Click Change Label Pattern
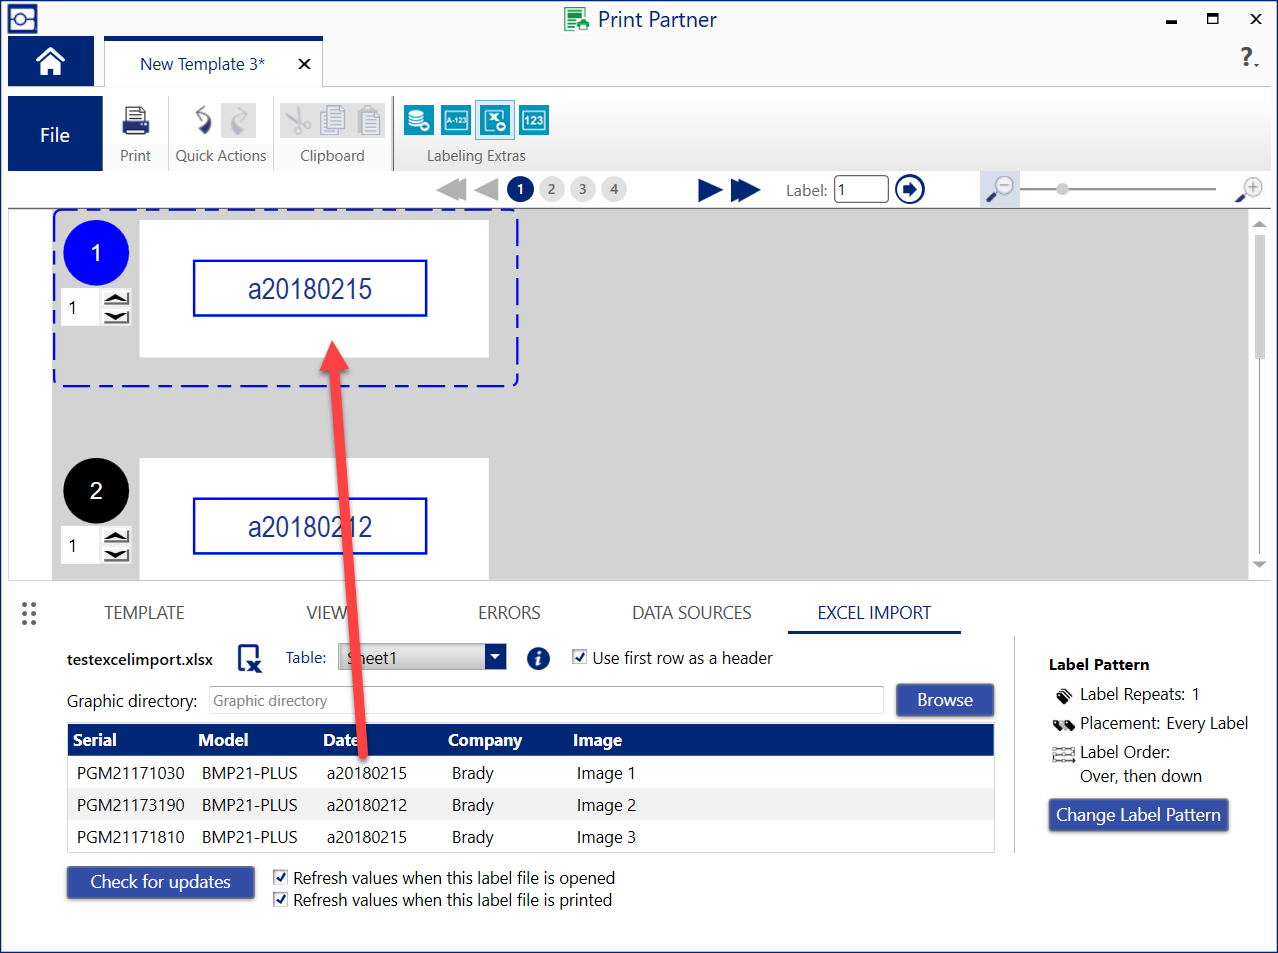 [1138, 815]
